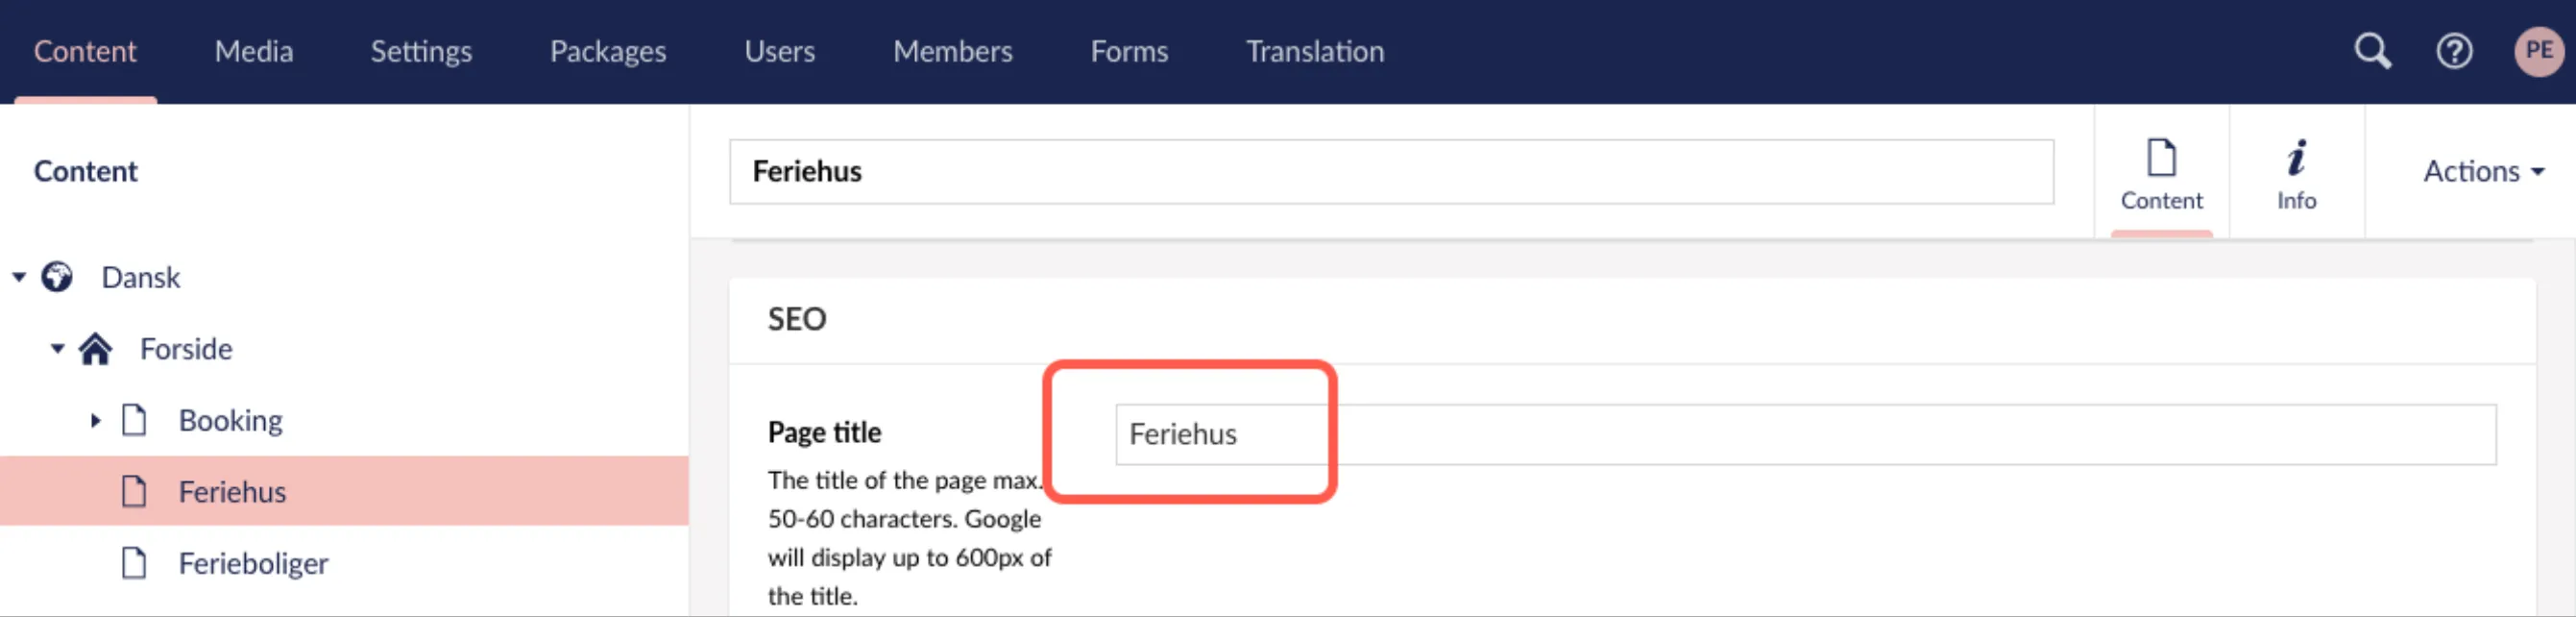The image size is (2576, 617).
Task: Open the Info app icon
Action: [x=2296, y=173]
